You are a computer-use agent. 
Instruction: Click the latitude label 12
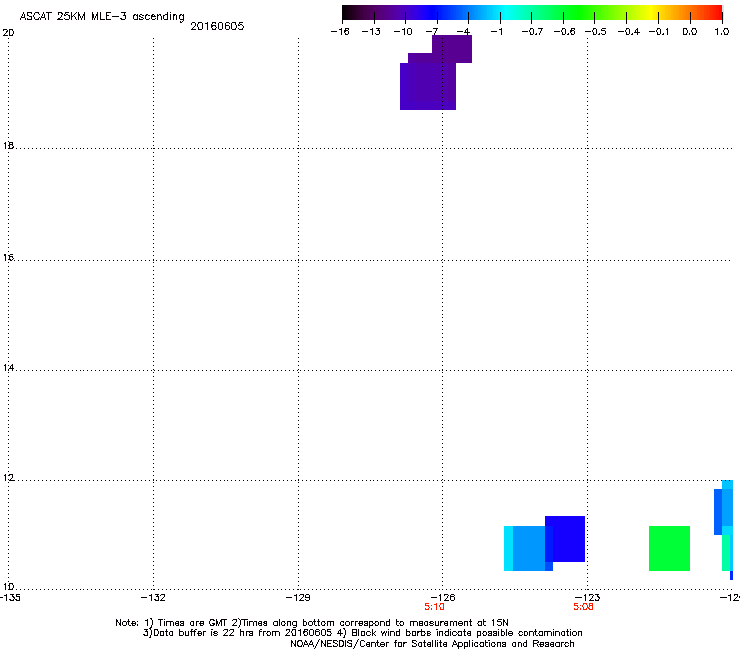pos(8,478)
